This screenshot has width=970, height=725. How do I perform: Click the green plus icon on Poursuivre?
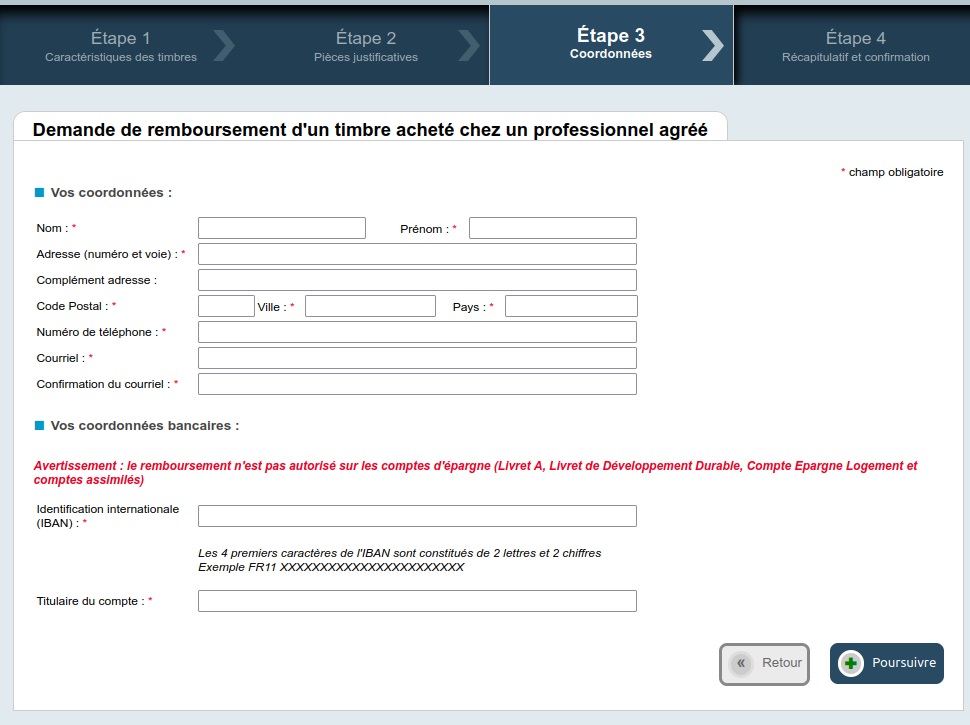851,663
